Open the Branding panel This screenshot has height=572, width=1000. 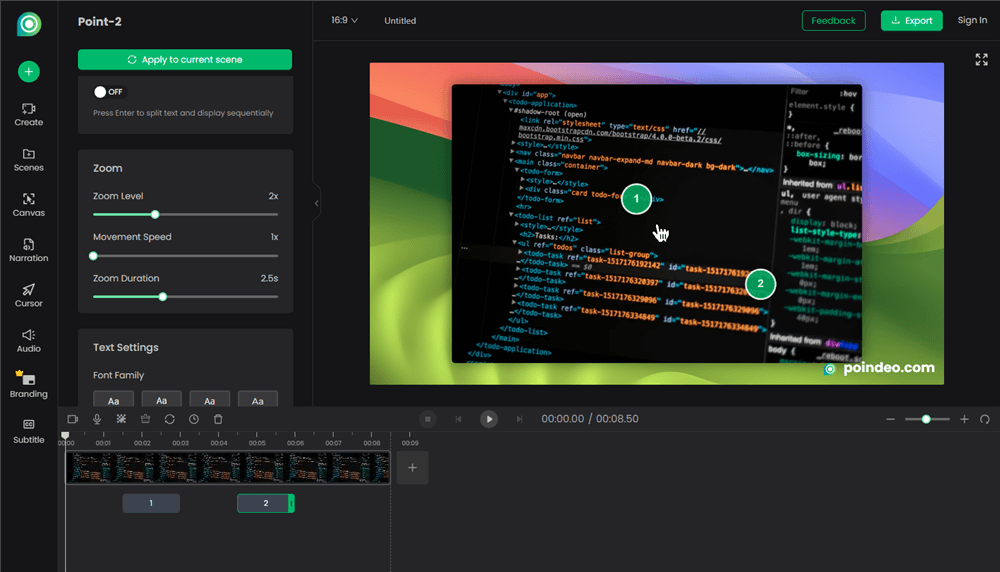[x=28, y=385]
